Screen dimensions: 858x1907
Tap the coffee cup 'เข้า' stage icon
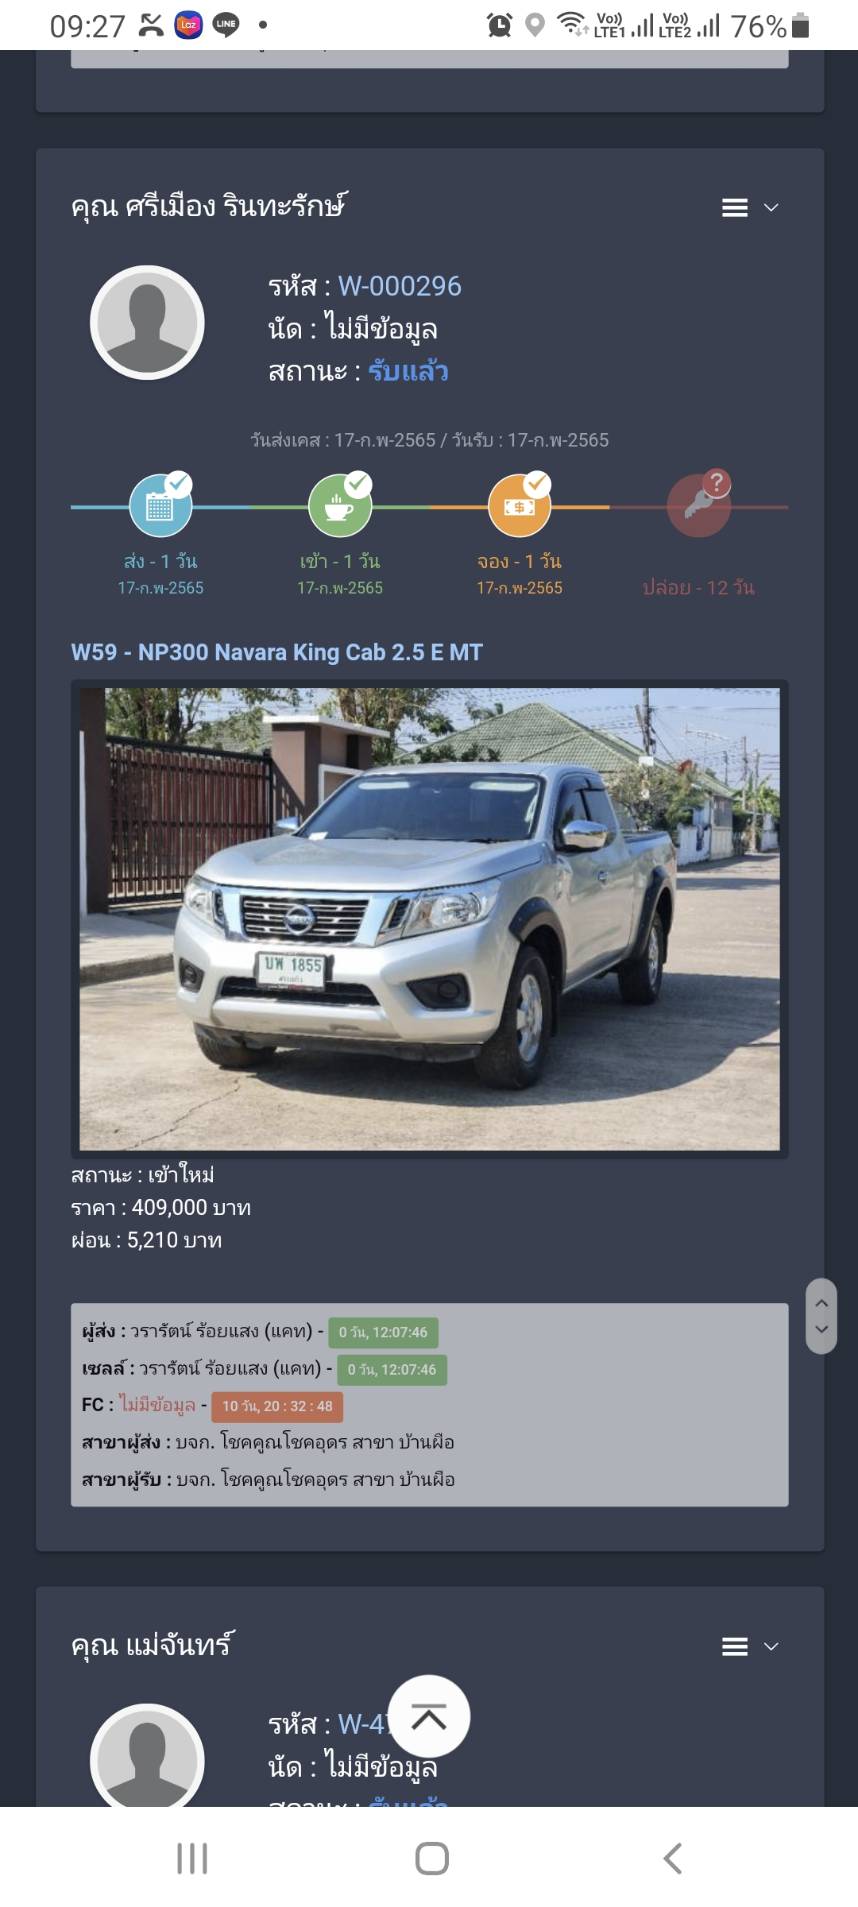(x=340, y=505)
